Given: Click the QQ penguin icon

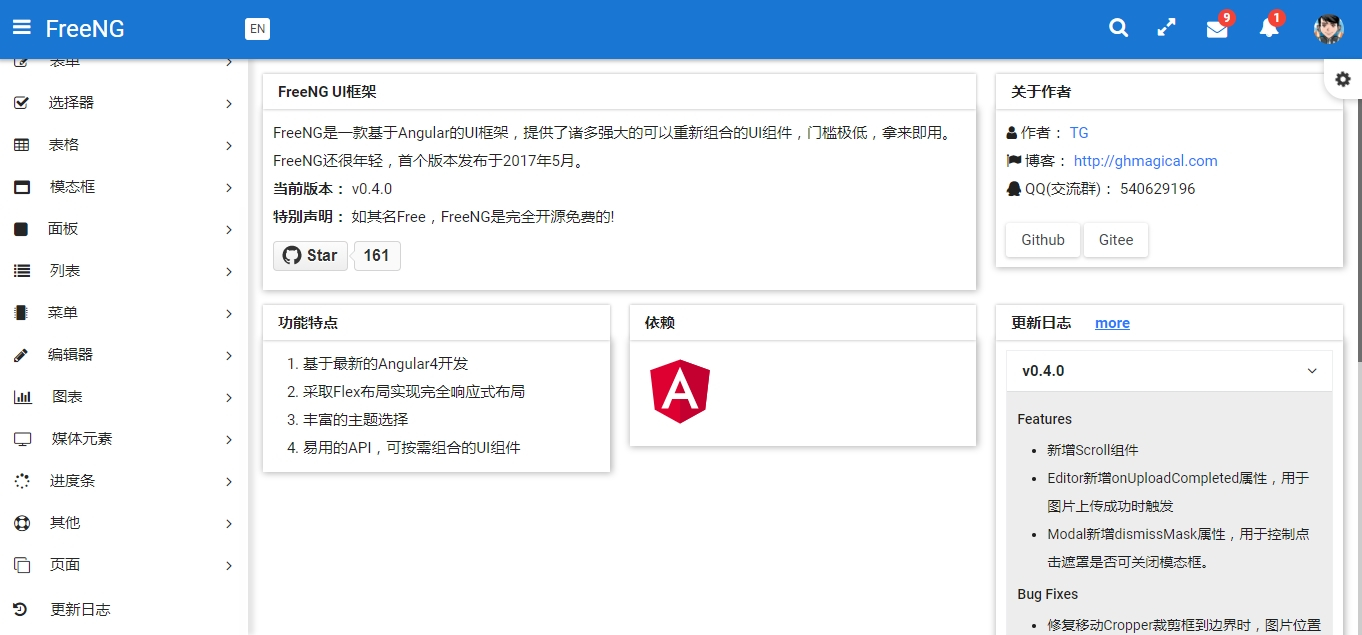Looking at the screenshot, I should pos(1013,189).
